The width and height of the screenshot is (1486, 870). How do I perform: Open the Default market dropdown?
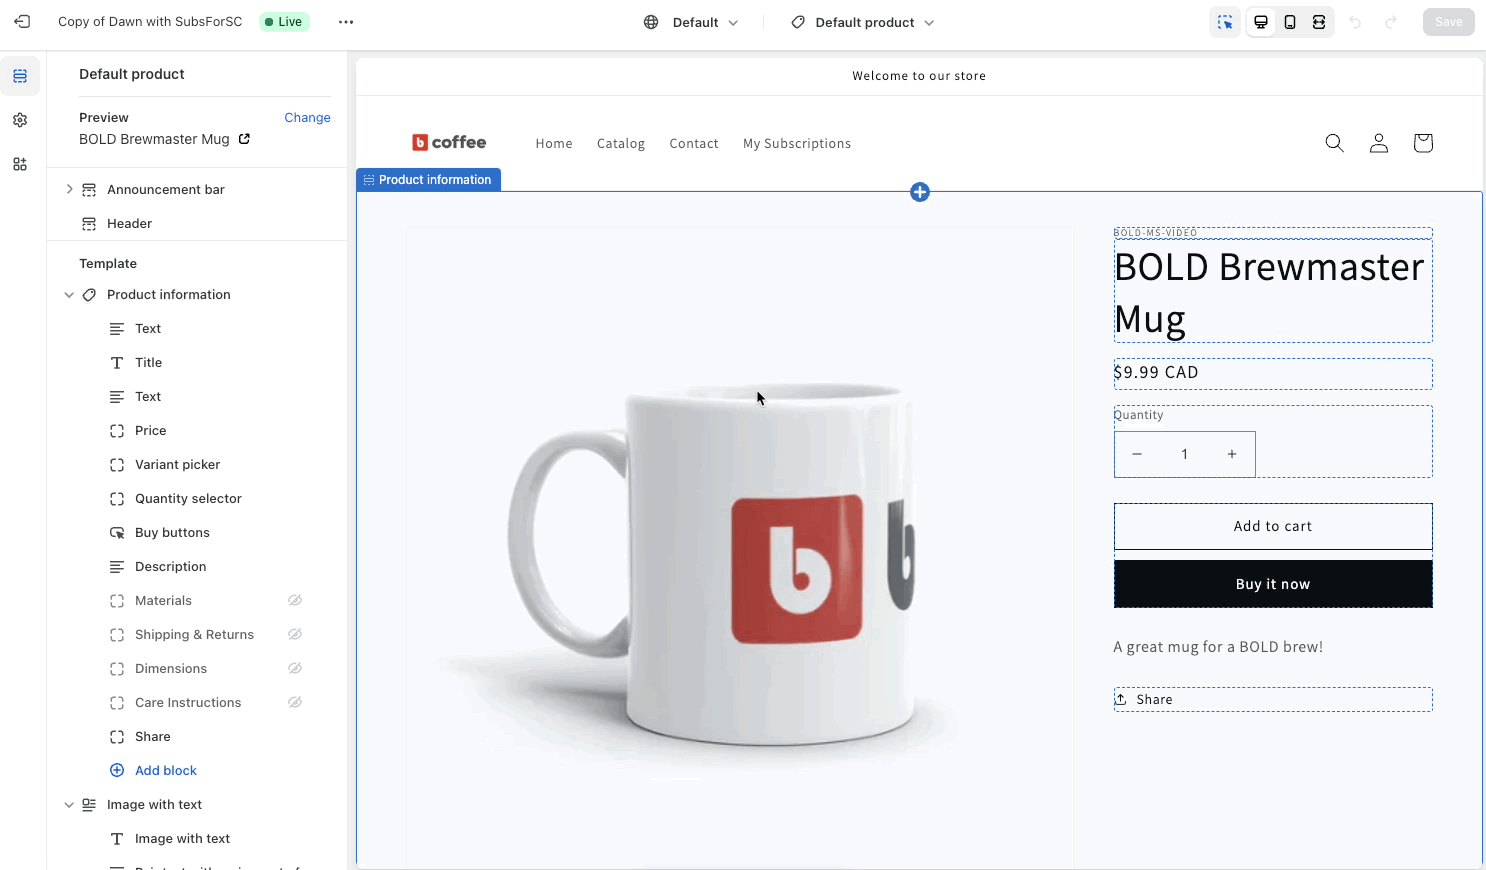coord(692,22)
